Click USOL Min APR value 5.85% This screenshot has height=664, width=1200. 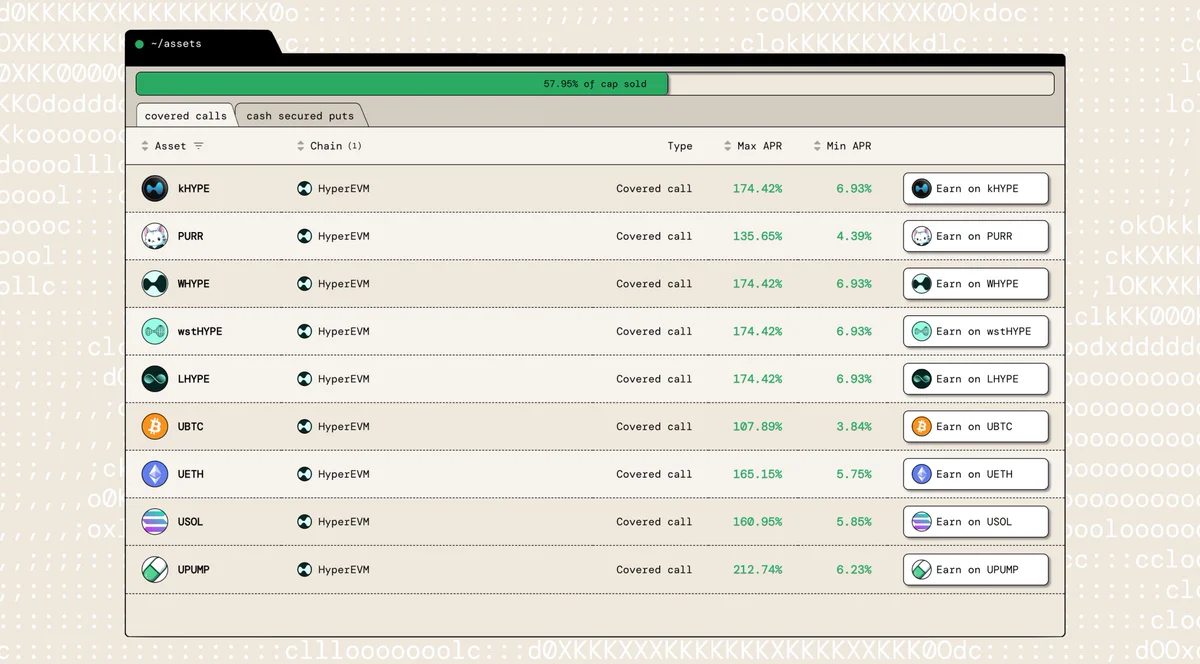click(x=854, y=521)
